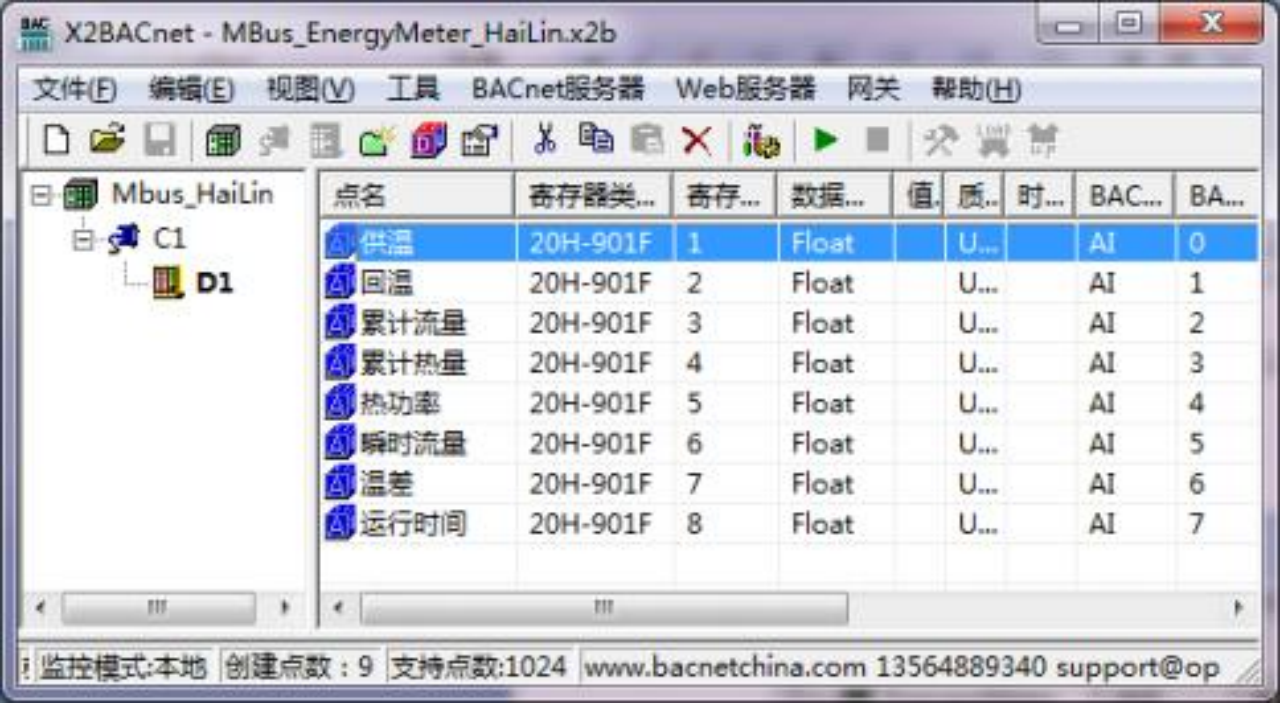The image size is (1280, 703).
Task: Click the tree pane scroll right arrow
Action: (x=285, y=607)
